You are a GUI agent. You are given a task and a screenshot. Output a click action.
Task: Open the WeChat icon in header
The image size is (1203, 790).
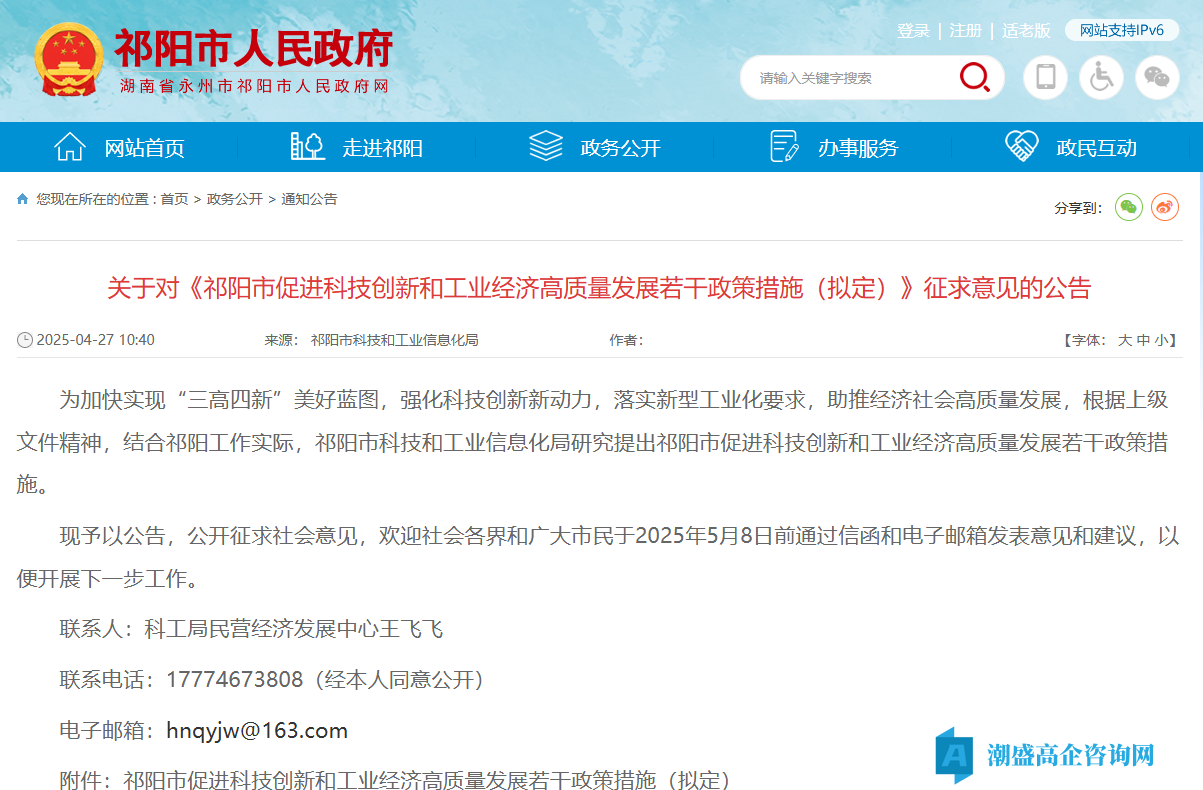point(1157,77)
